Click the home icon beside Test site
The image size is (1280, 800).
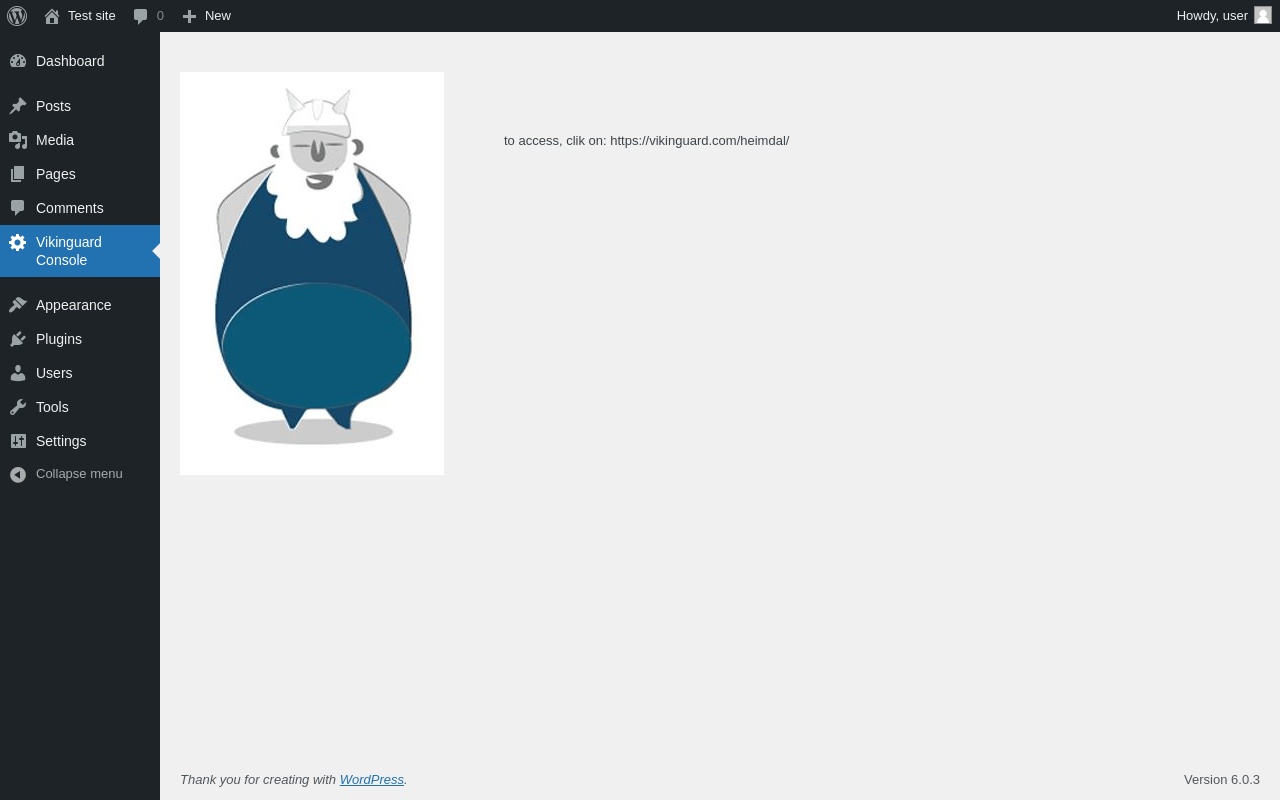click(52, 16)
